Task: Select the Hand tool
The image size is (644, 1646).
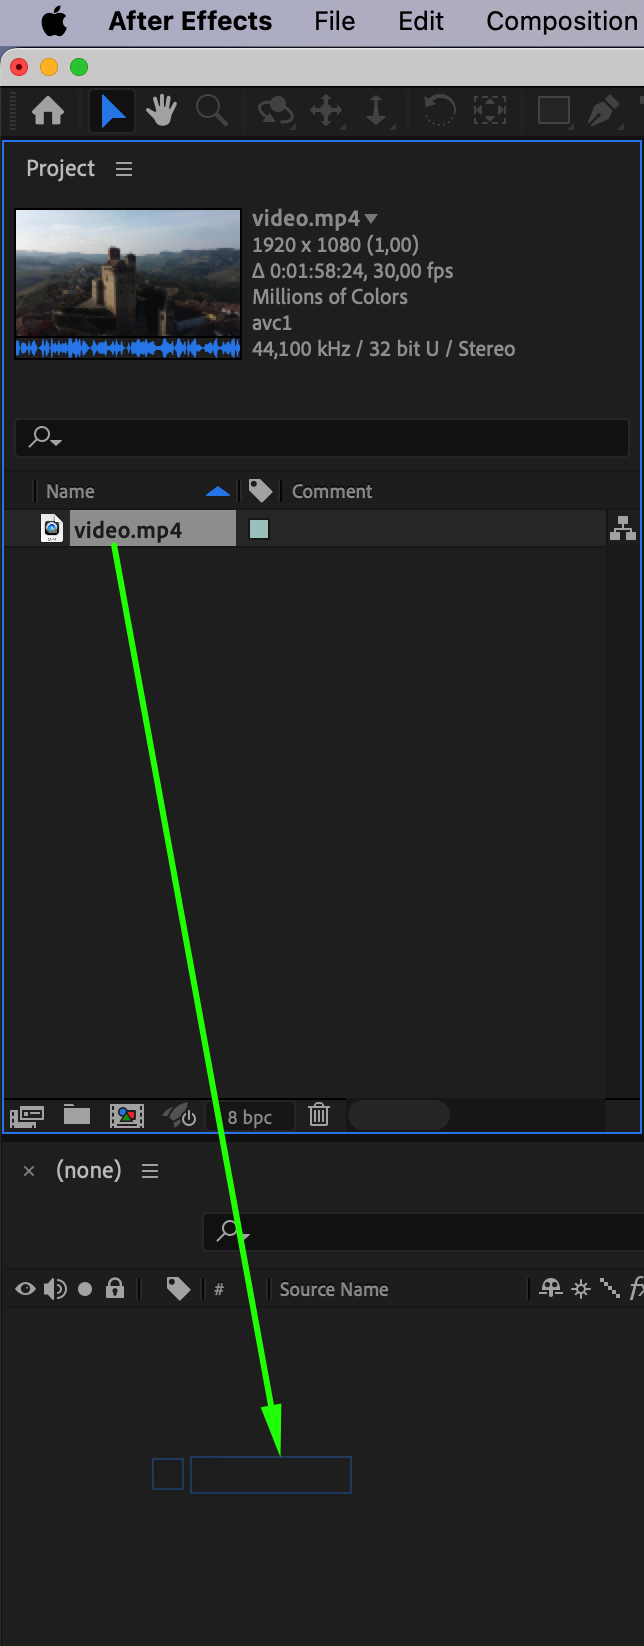Action: [x=161, y=110]
